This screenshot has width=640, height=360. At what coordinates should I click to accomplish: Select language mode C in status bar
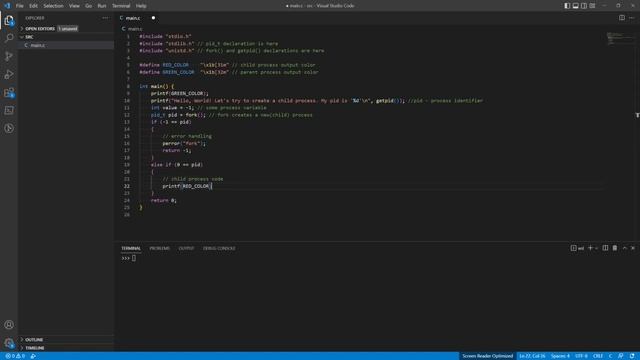point(610,356)
